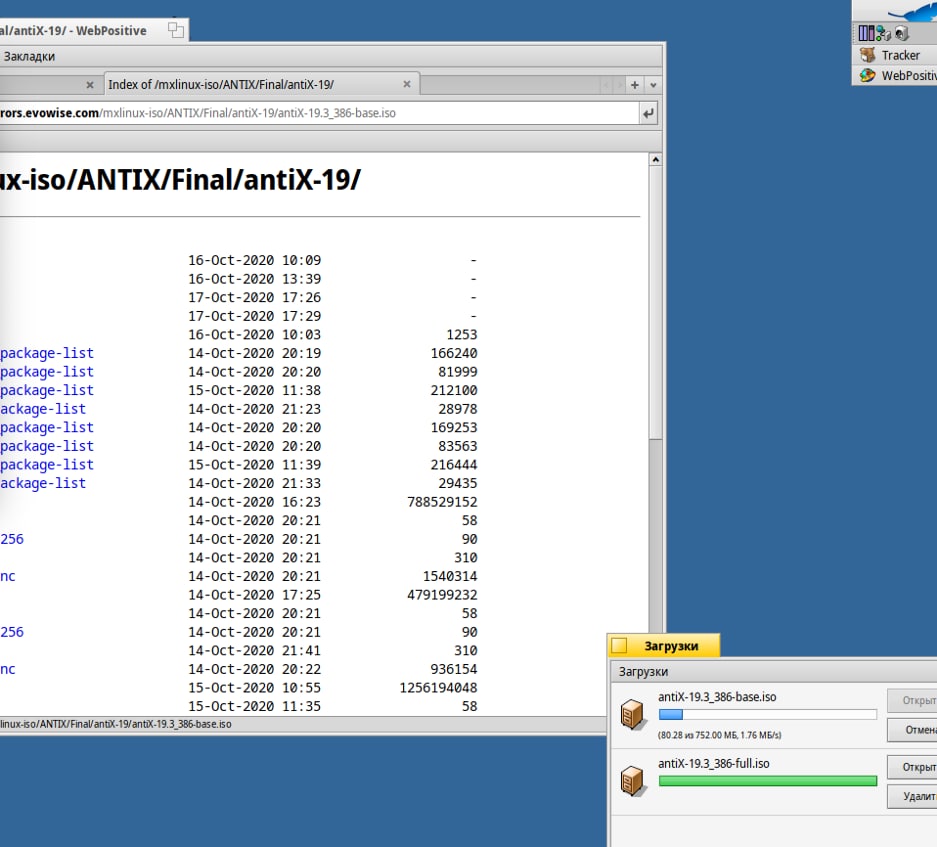The width and height of the screenshot is (937, 847).
Task: Click the status bar link text at browser bottom
Action: [x=116, y=724]
